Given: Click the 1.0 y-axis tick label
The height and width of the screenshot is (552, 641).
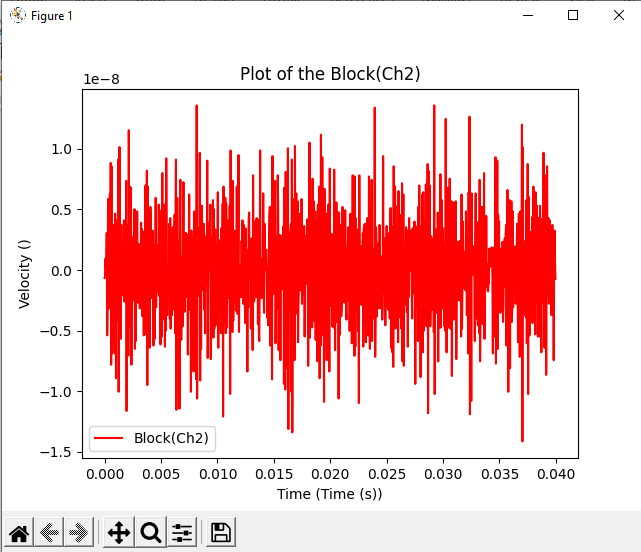Looking at the screenshot, I should point(61,150).
